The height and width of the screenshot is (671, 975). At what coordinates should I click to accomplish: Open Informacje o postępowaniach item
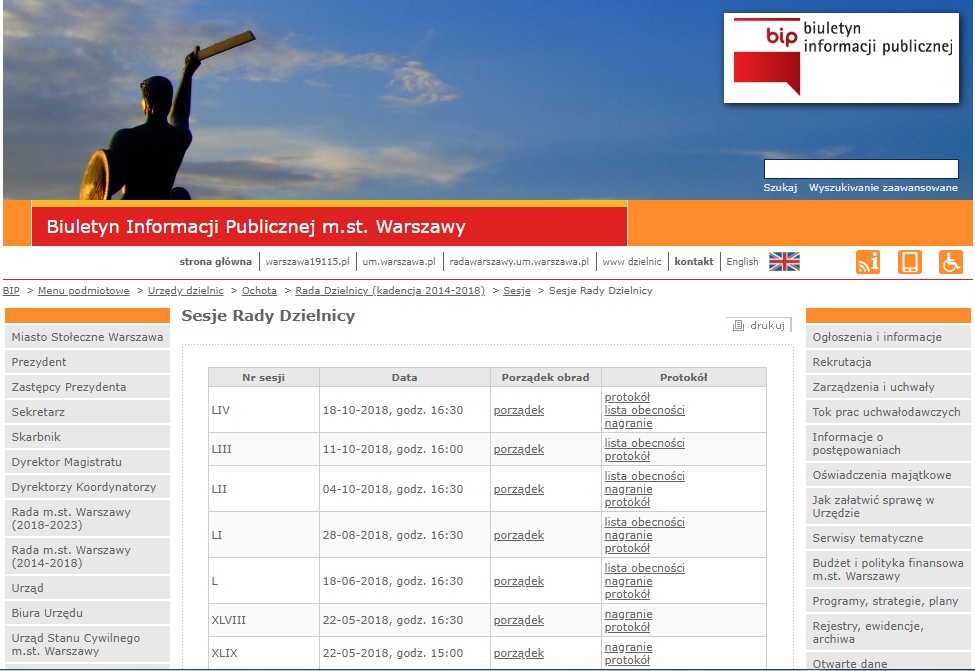(x=888, y=443)
